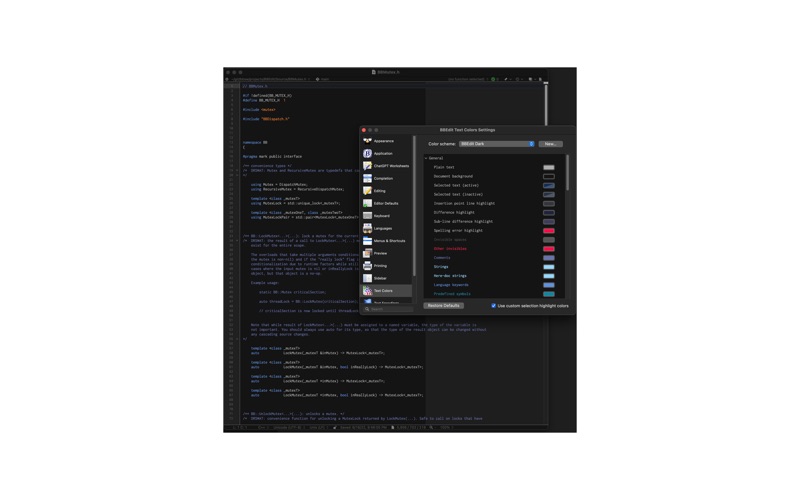Open the function popup in the navigation bar
Viewport: 800px width, 500px height.
tap(466, 79)
